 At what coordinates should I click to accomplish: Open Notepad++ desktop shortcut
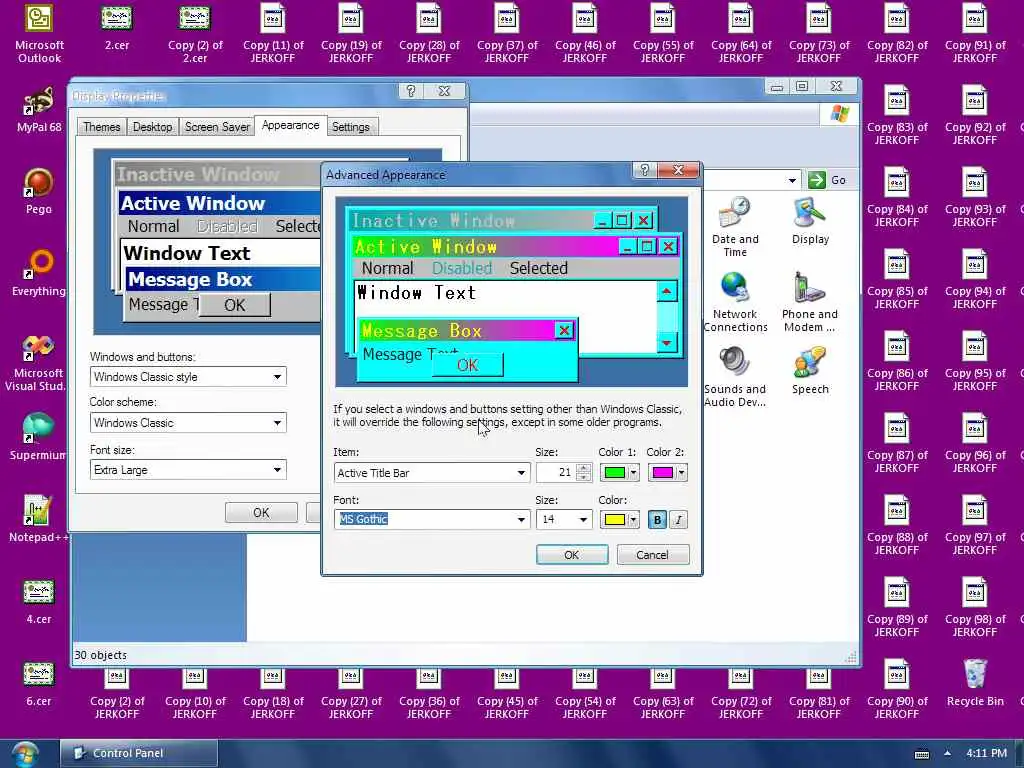(38, 519)
